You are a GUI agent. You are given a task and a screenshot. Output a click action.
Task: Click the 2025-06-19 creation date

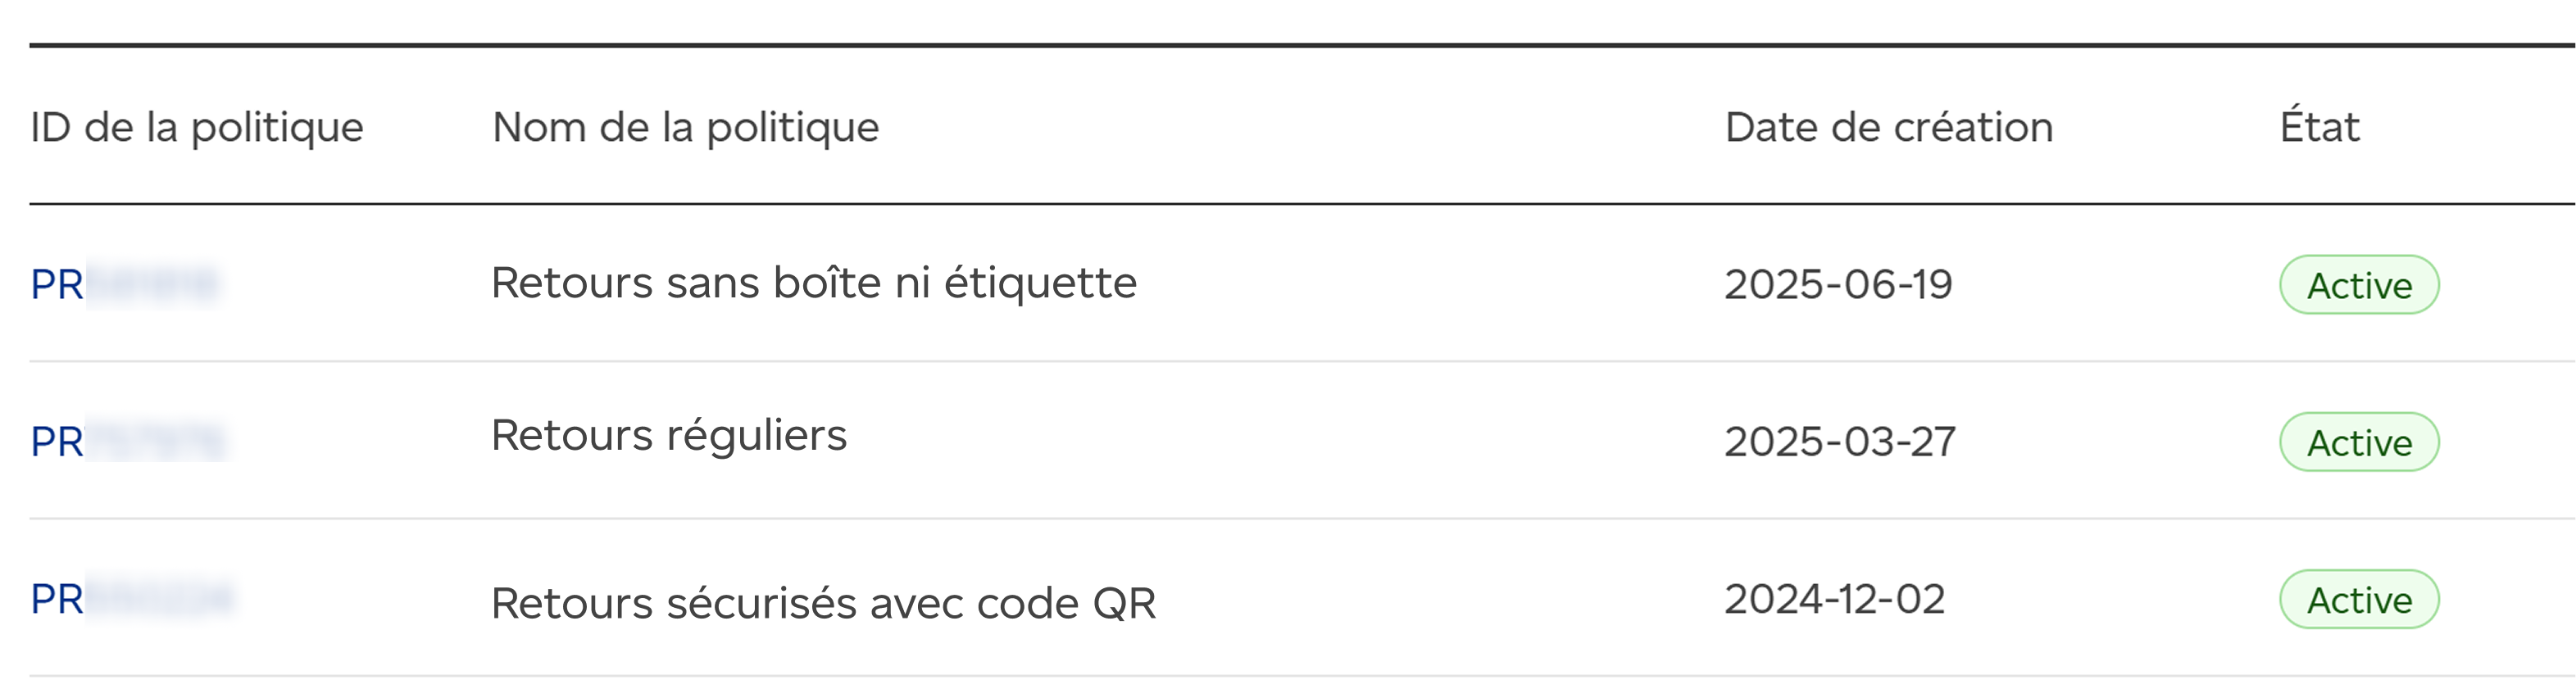pyautogui.click(x=1838, y=285)
